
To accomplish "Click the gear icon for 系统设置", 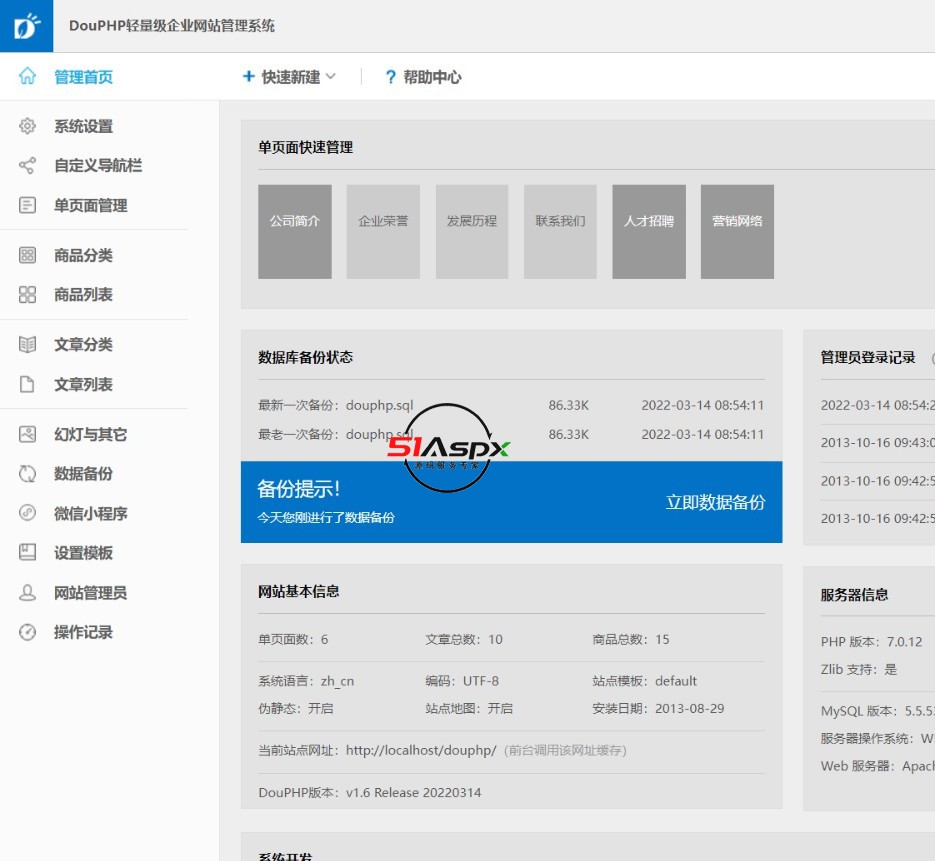I will pos(28,126).
